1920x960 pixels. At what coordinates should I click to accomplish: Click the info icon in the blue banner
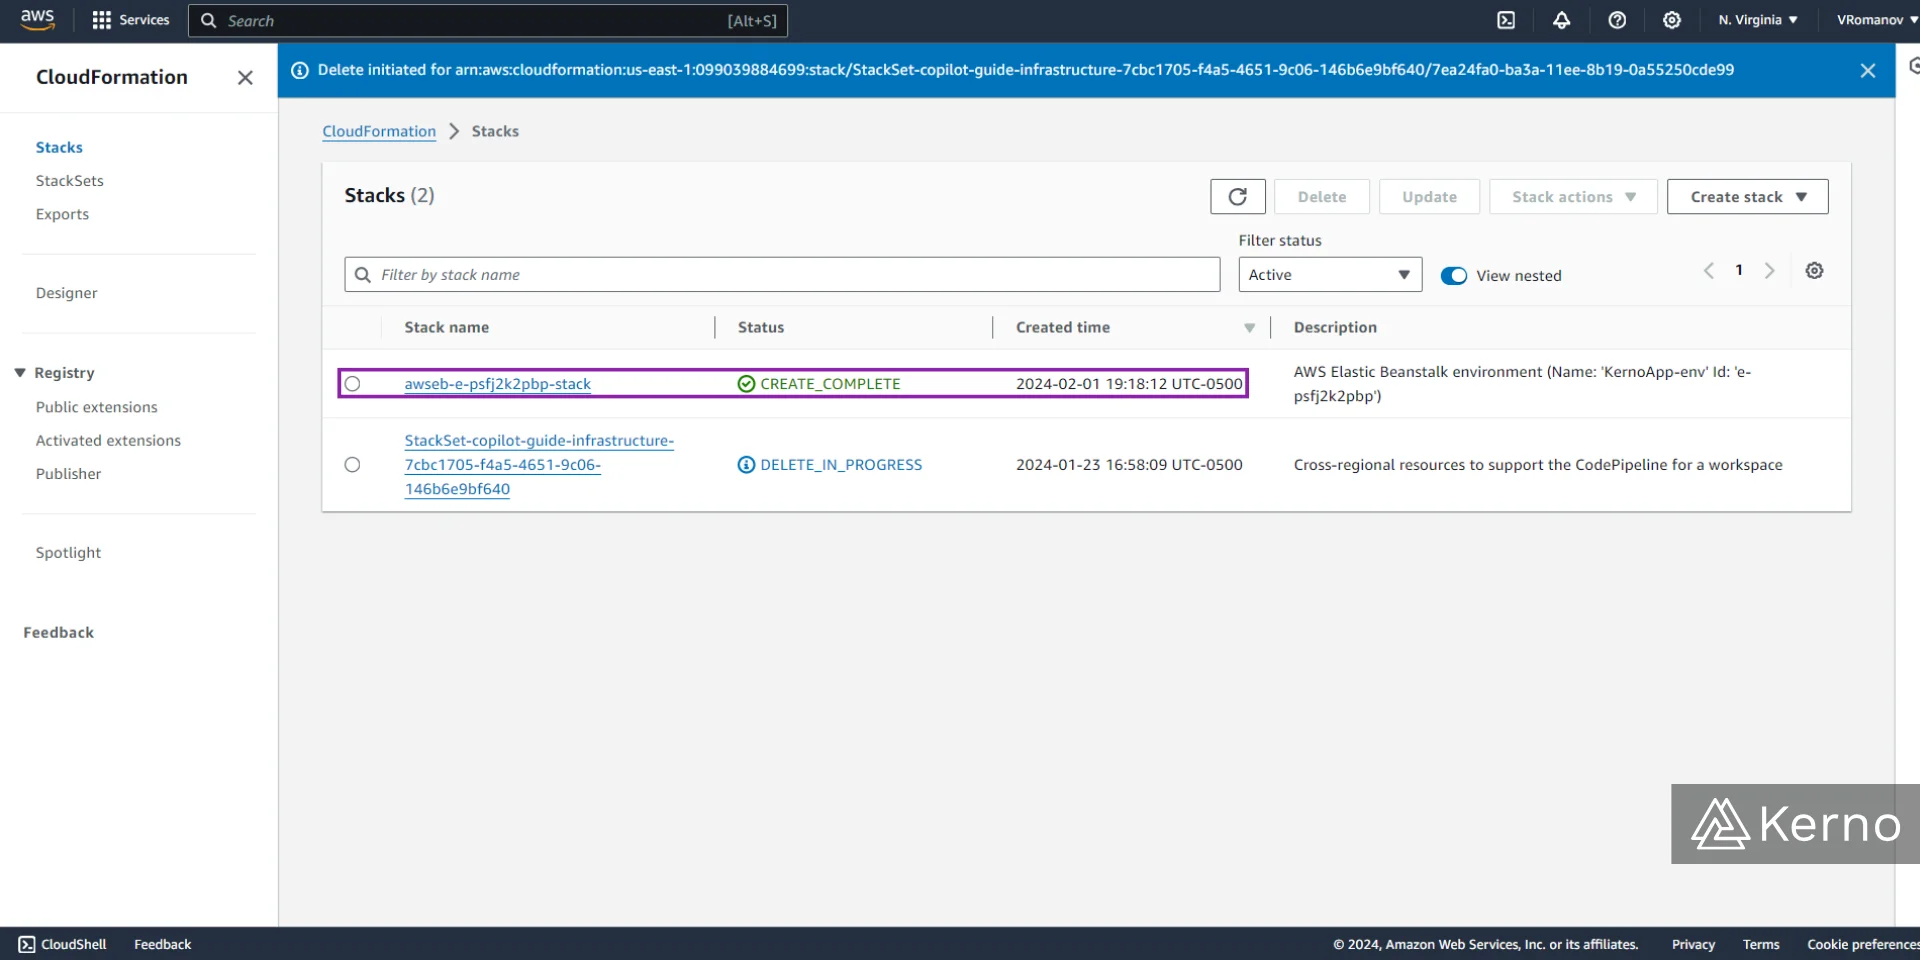click(300, 70)
